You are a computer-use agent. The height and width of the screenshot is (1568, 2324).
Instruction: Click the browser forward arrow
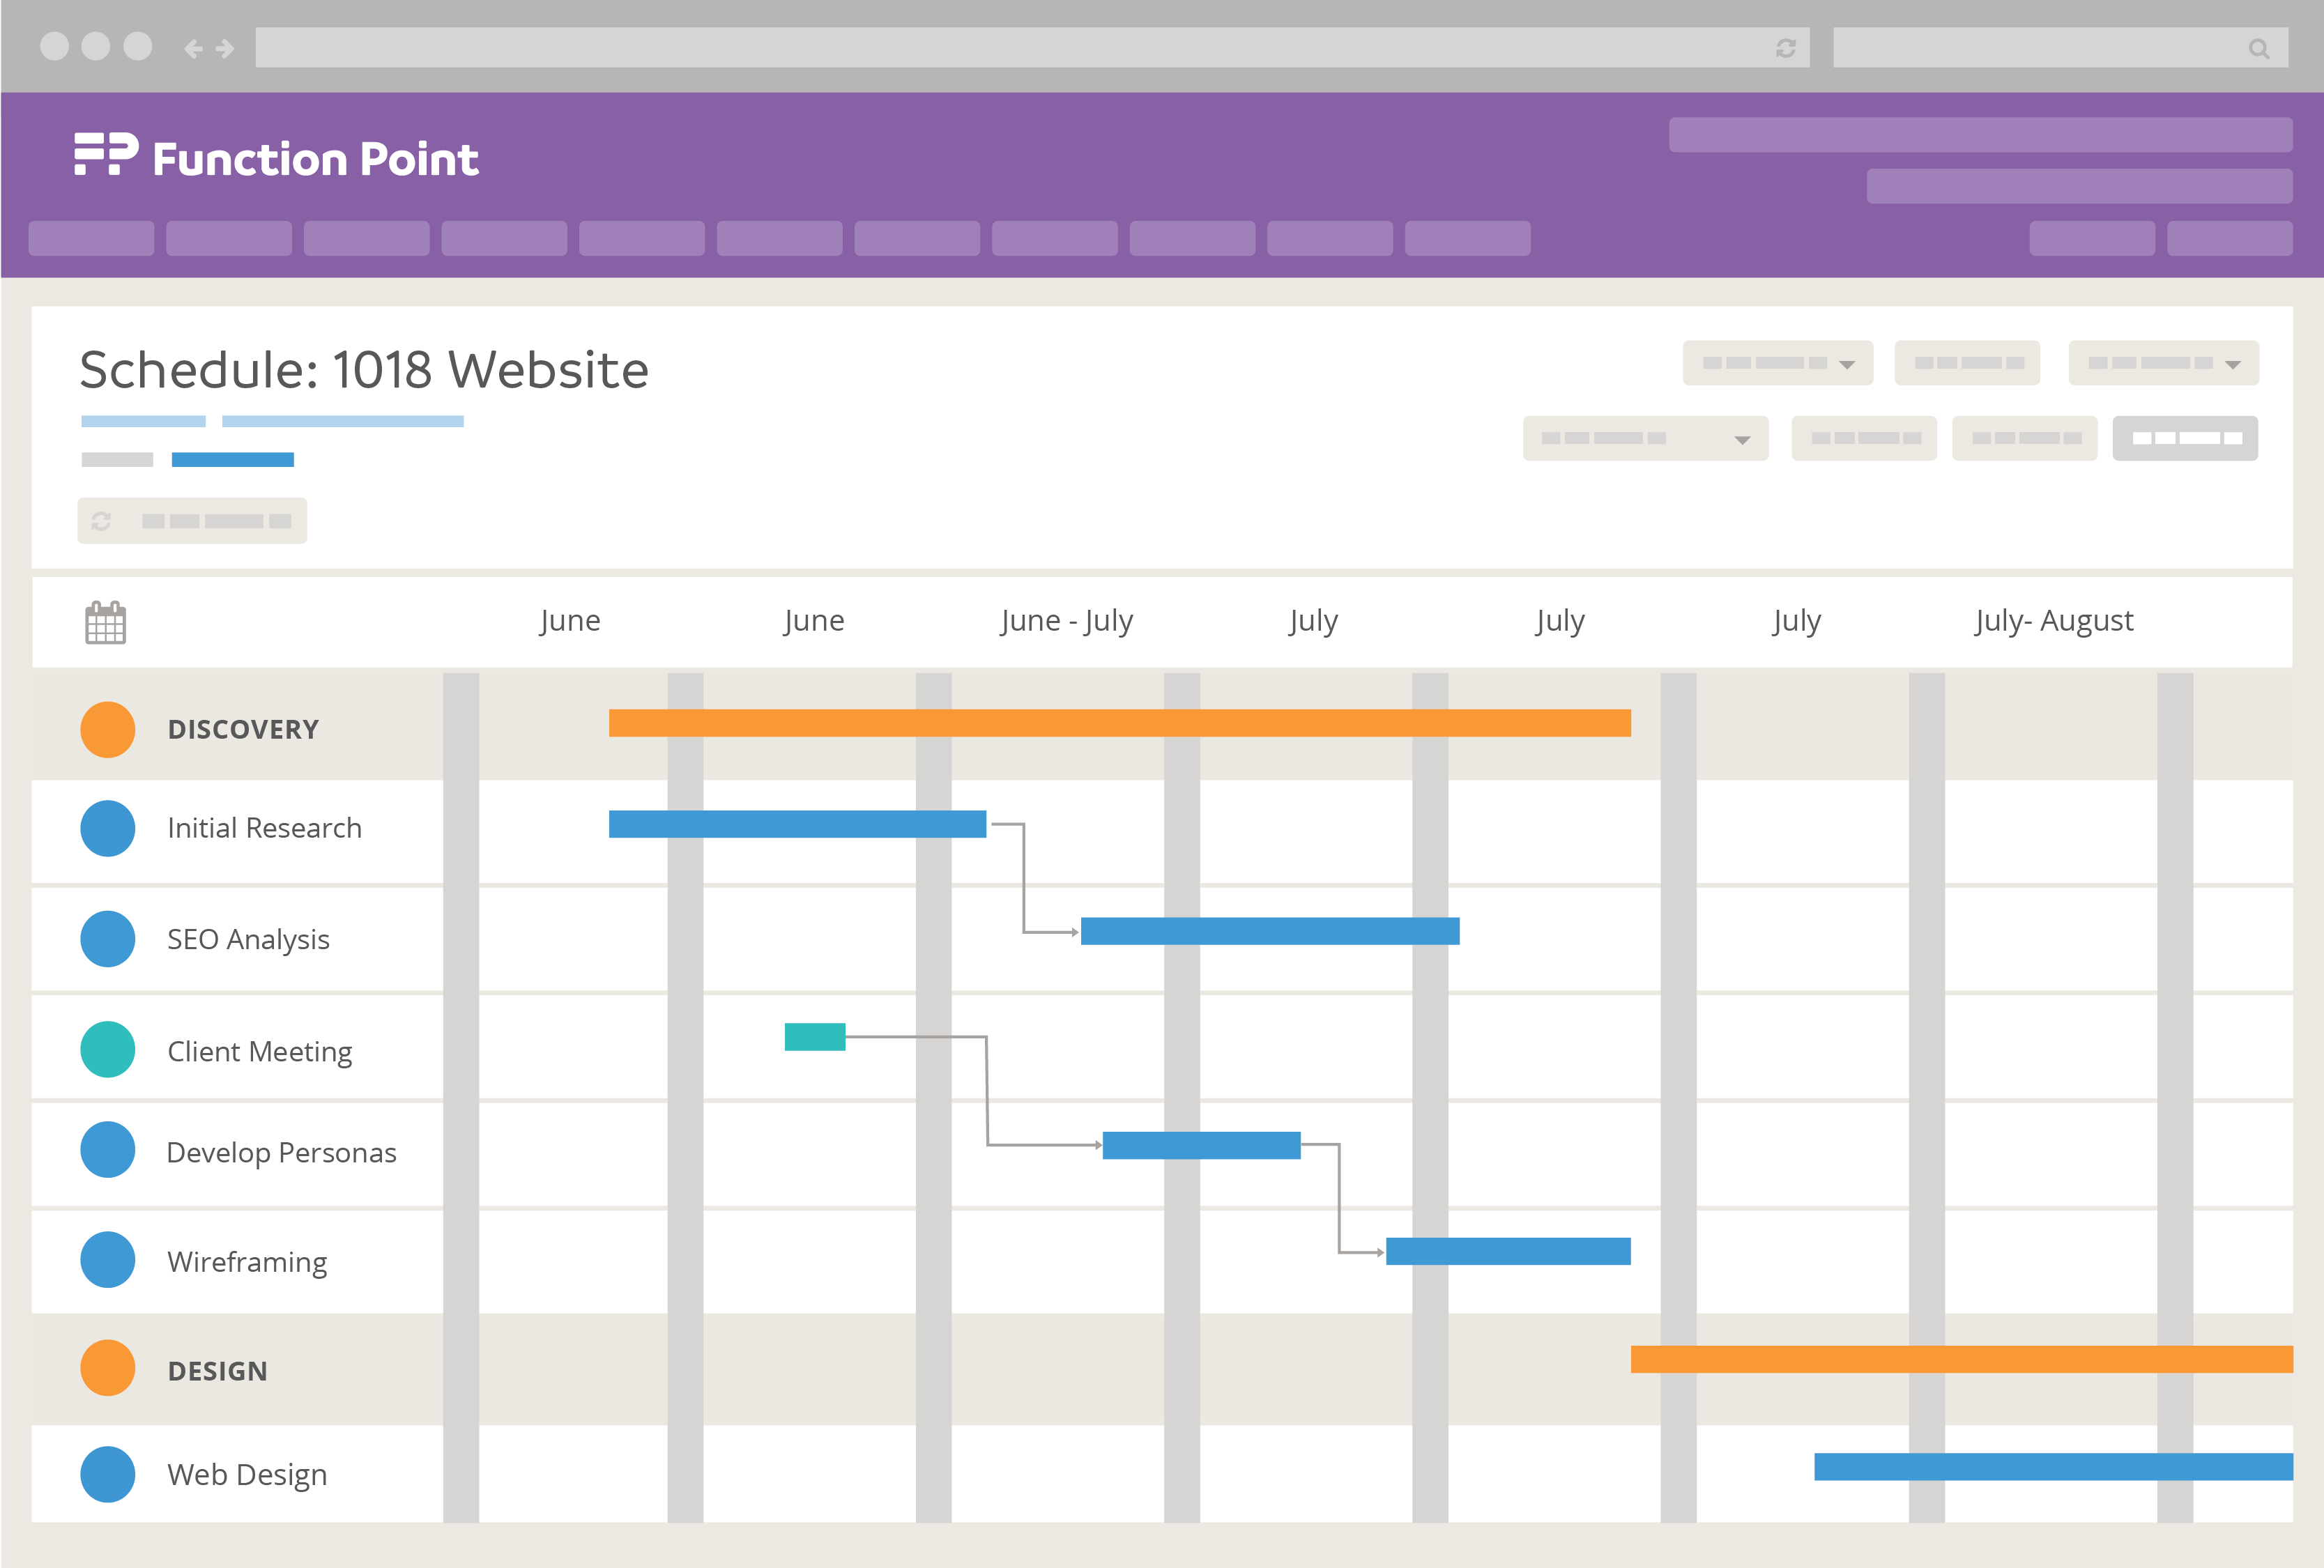coord(225,48)
